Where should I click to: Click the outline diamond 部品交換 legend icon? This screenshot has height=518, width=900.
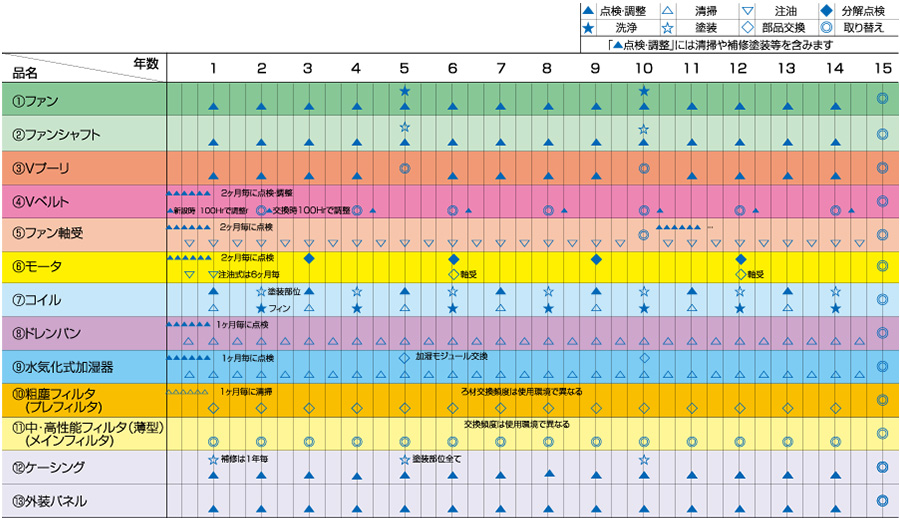click(747, 28)
